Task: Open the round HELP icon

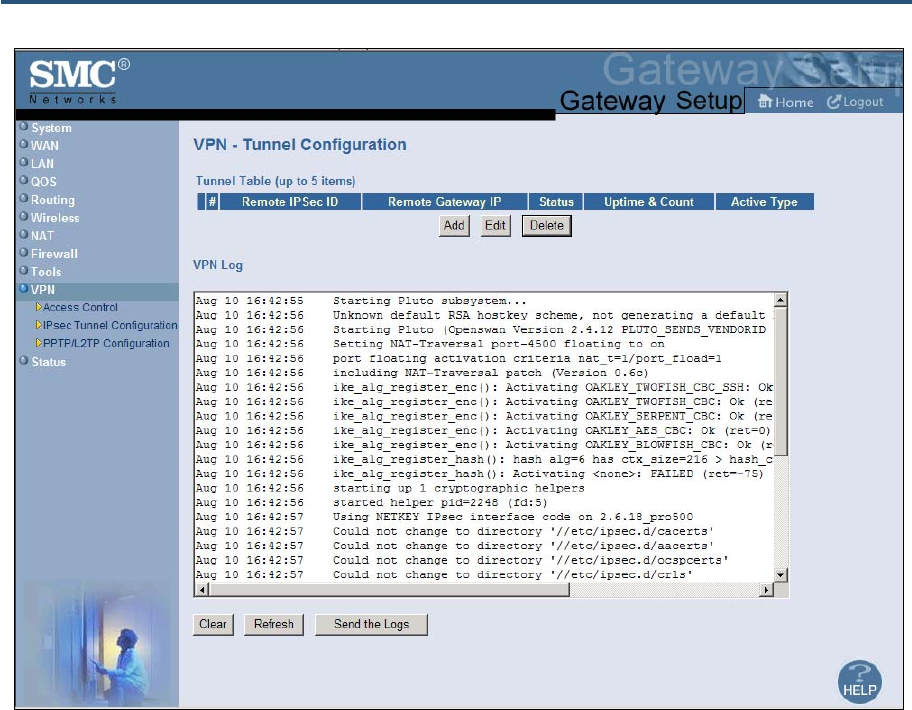Action: (860, 682)
